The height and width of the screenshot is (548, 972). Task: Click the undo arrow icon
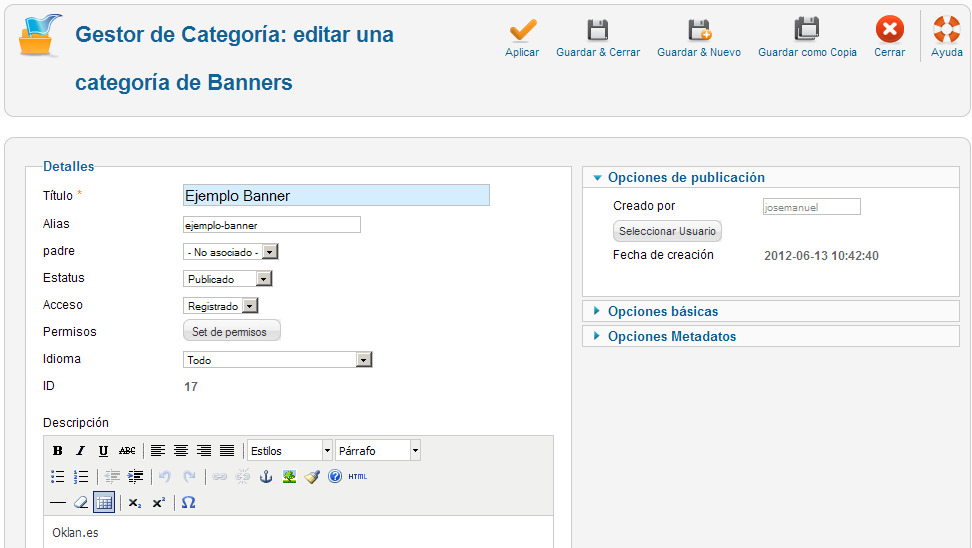pos(165,477)
